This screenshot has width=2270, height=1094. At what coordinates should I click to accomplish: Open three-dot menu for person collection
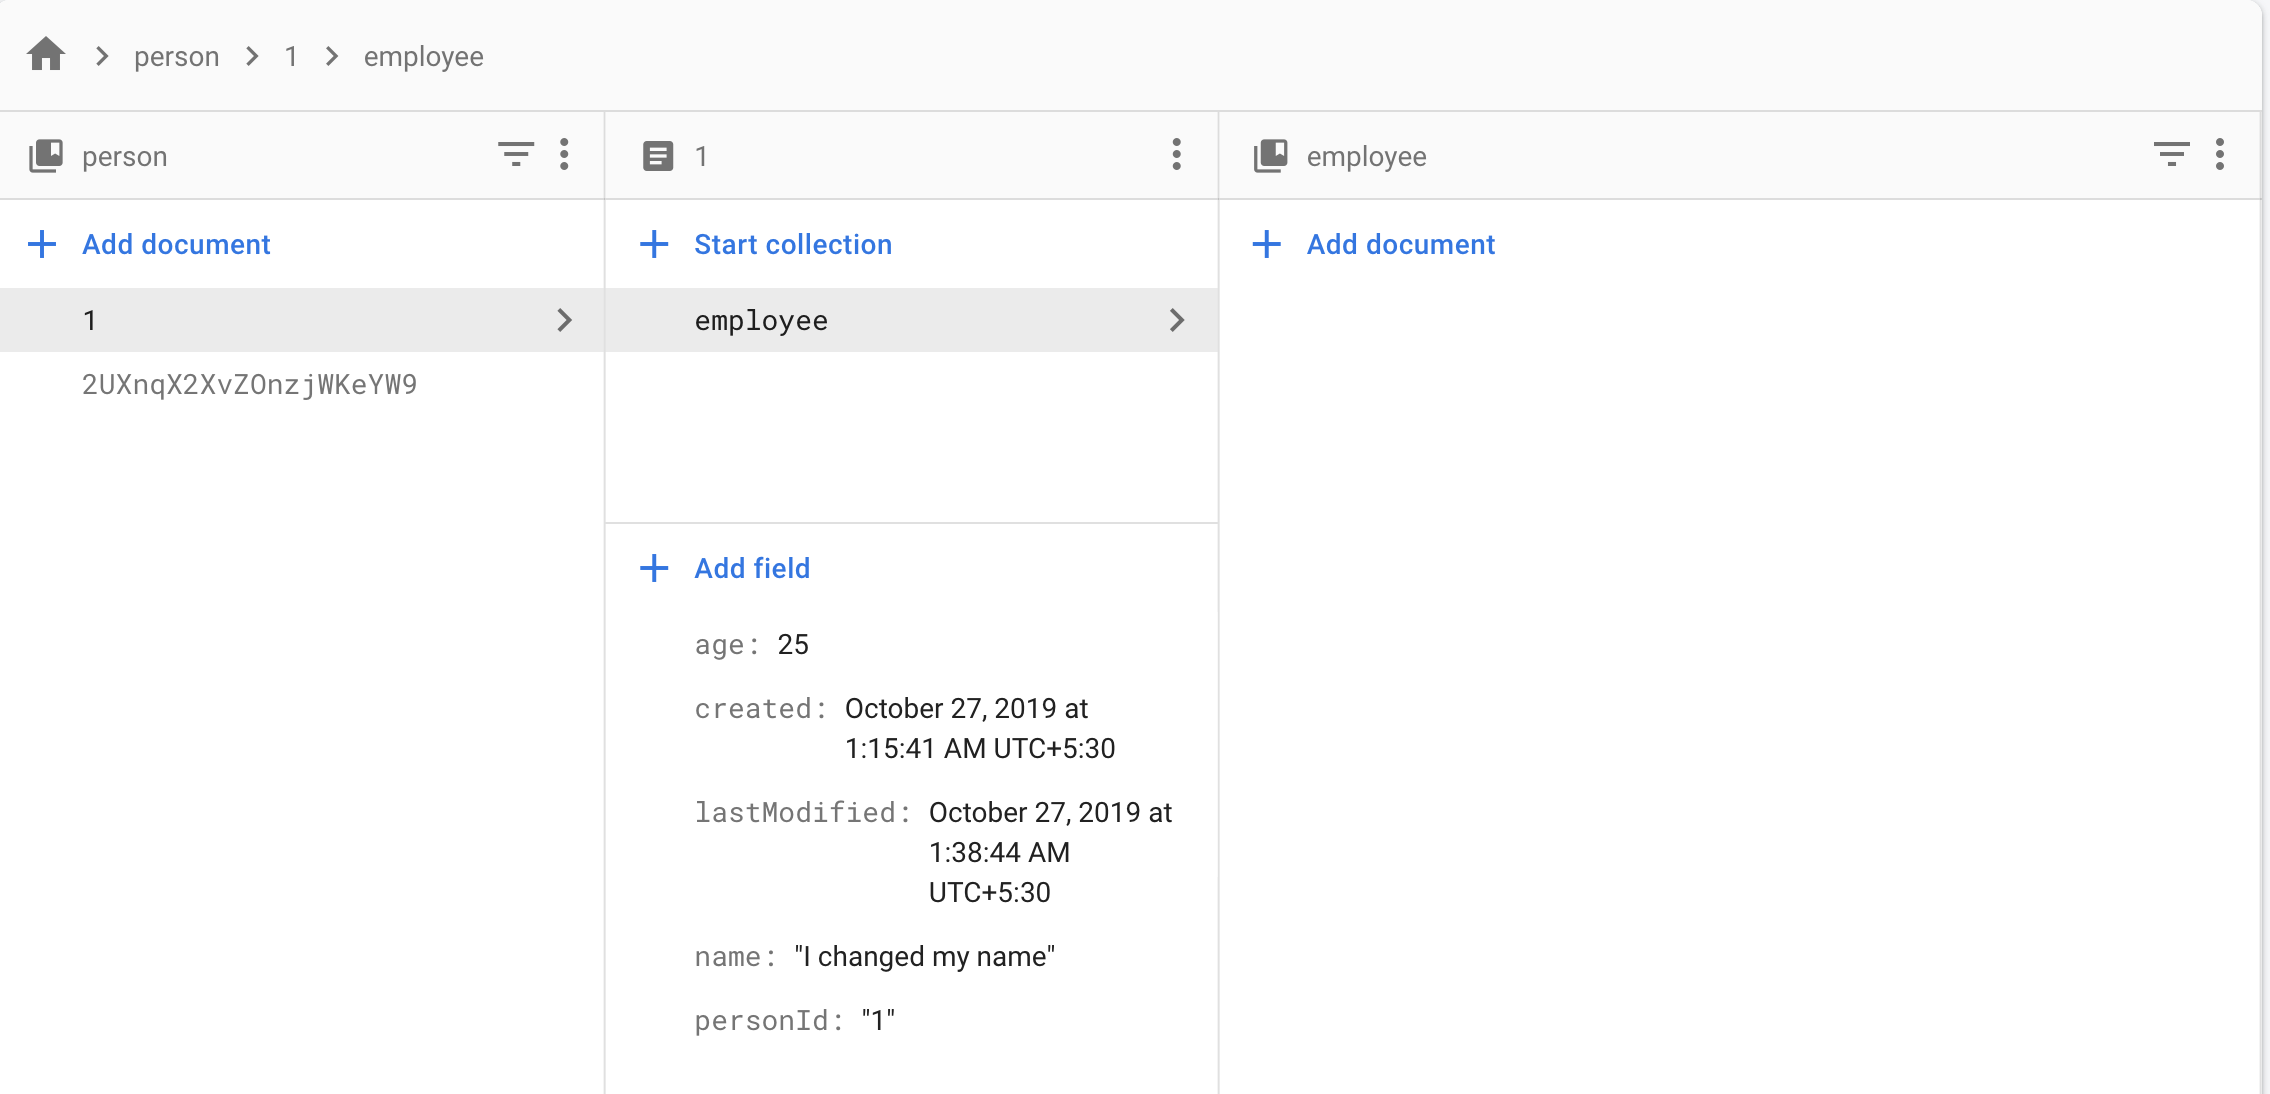click(x=564, y=155)
